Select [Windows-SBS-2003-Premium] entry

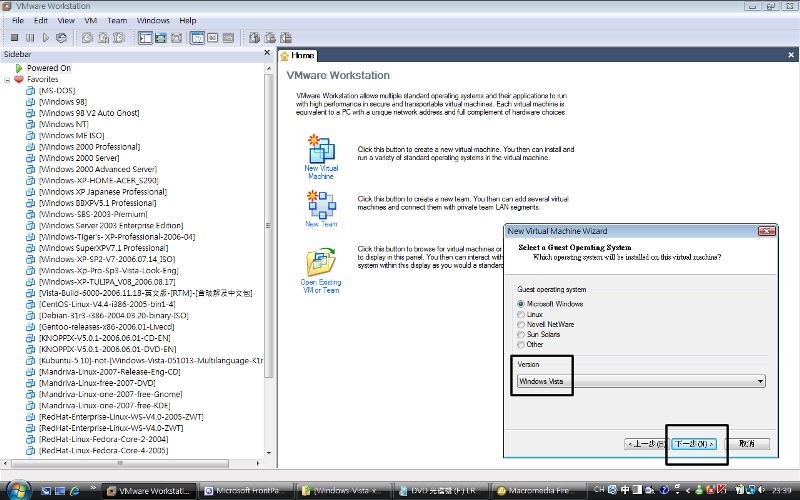(x=93, y=214)
